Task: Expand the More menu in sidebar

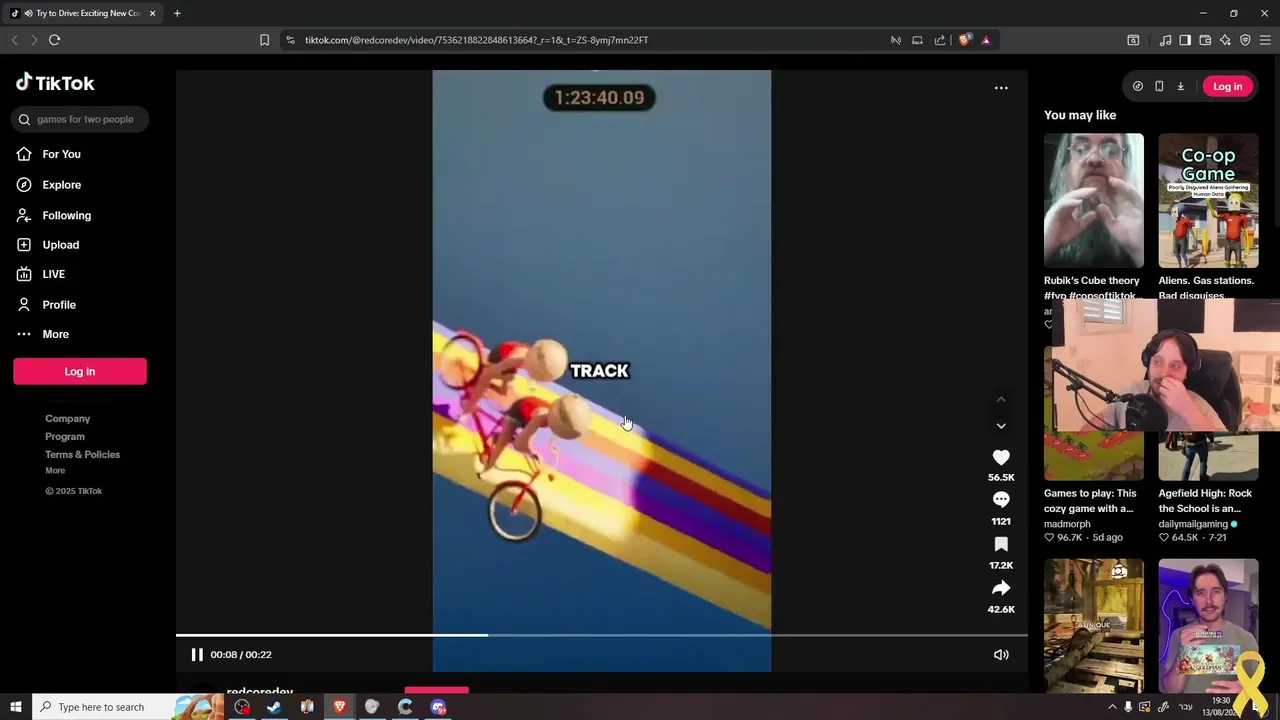Action: pyautogui.click(x=55, y=334)
